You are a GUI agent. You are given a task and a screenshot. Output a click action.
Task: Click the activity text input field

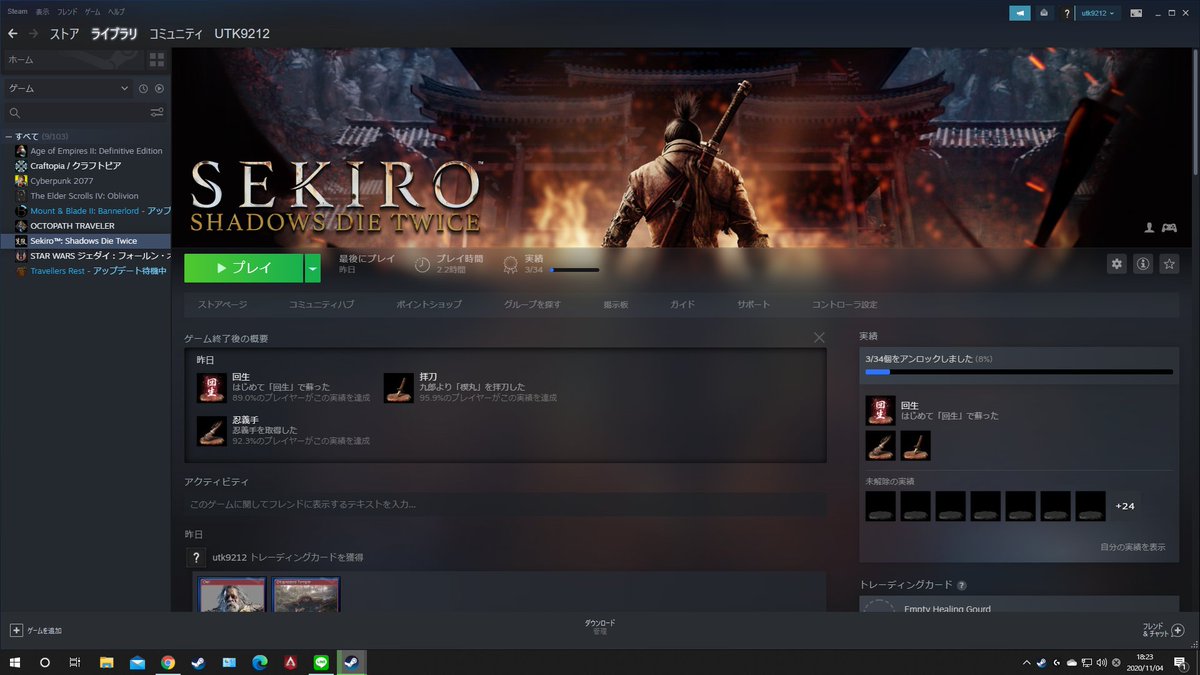pos(505,504)
